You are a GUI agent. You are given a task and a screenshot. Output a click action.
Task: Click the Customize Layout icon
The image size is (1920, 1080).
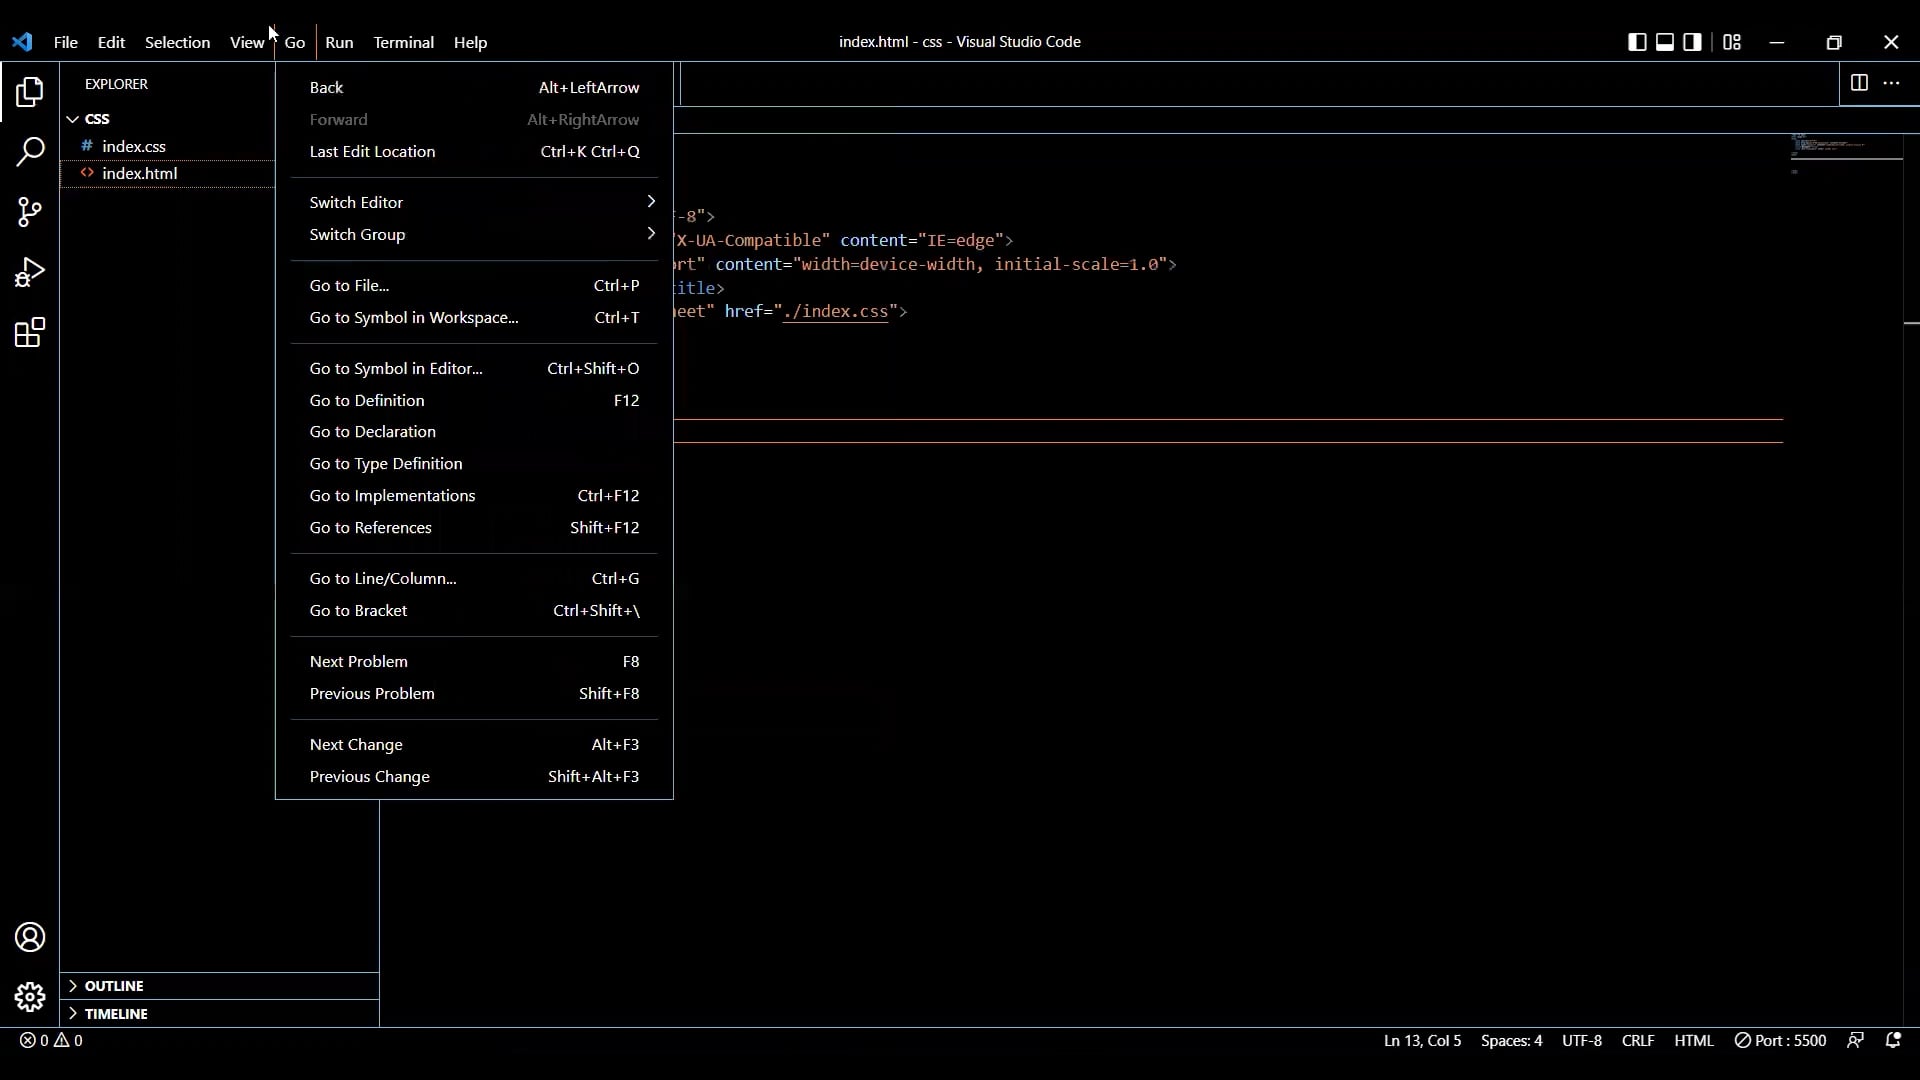pyautogui.click(x=1732, y=42)
